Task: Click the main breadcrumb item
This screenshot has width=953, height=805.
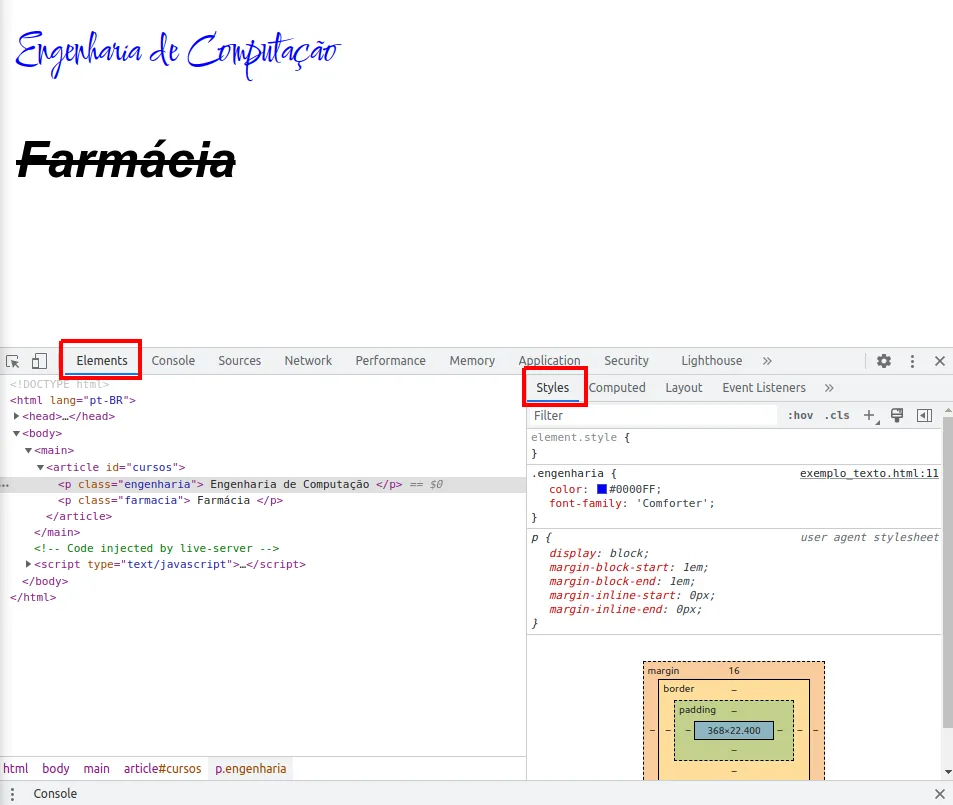Action: pyautogui.click(x=97, y=769)
